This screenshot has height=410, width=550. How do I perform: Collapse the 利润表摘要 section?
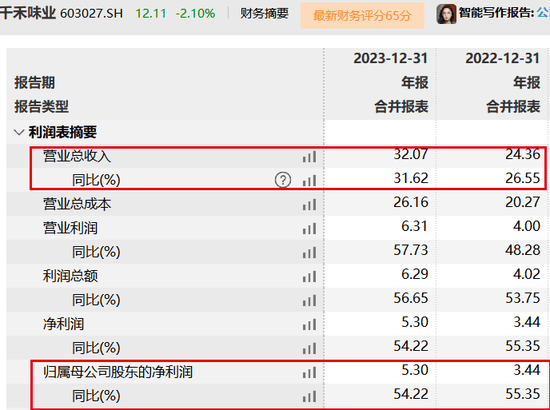(19, 133)
